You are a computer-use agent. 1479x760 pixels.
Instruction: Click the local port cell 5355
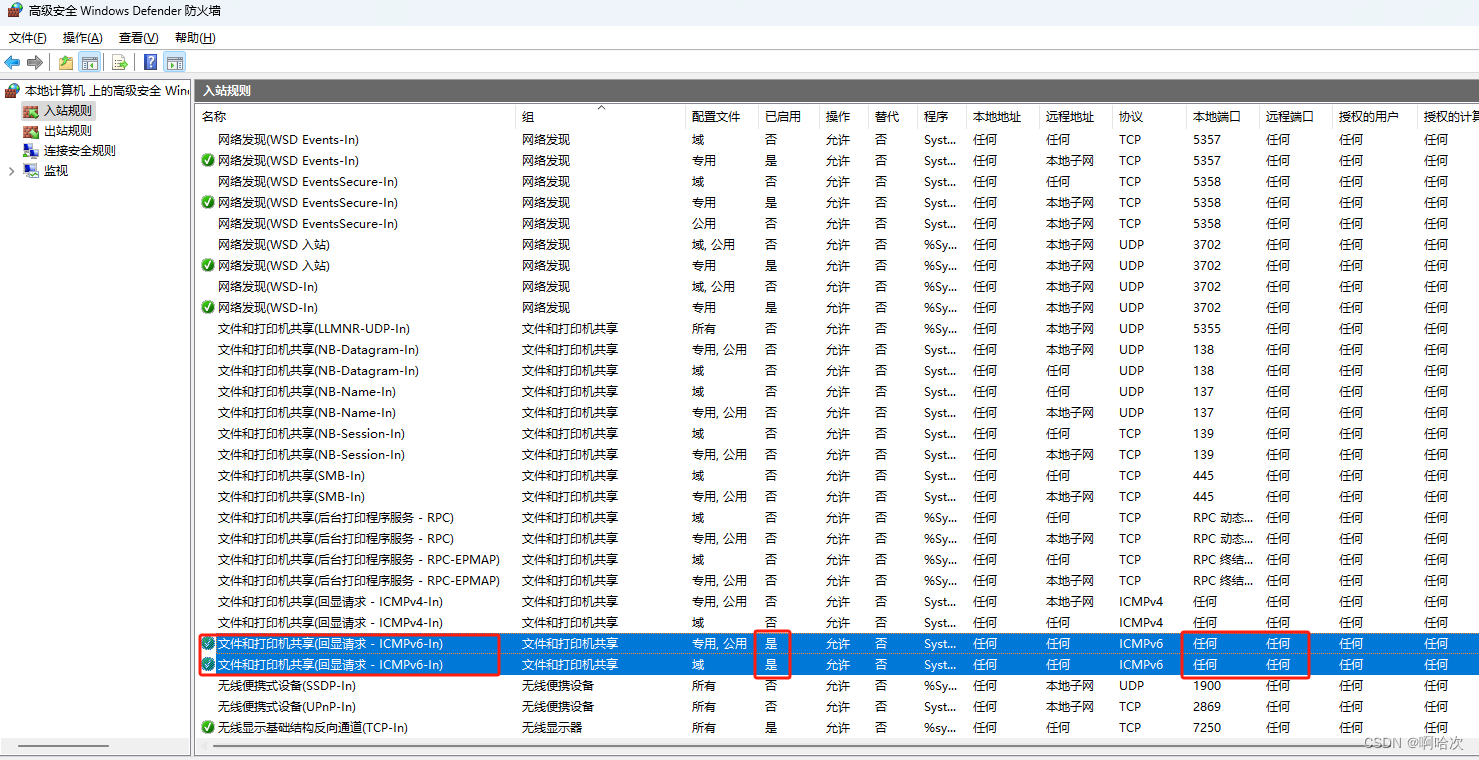(1207, 328)
